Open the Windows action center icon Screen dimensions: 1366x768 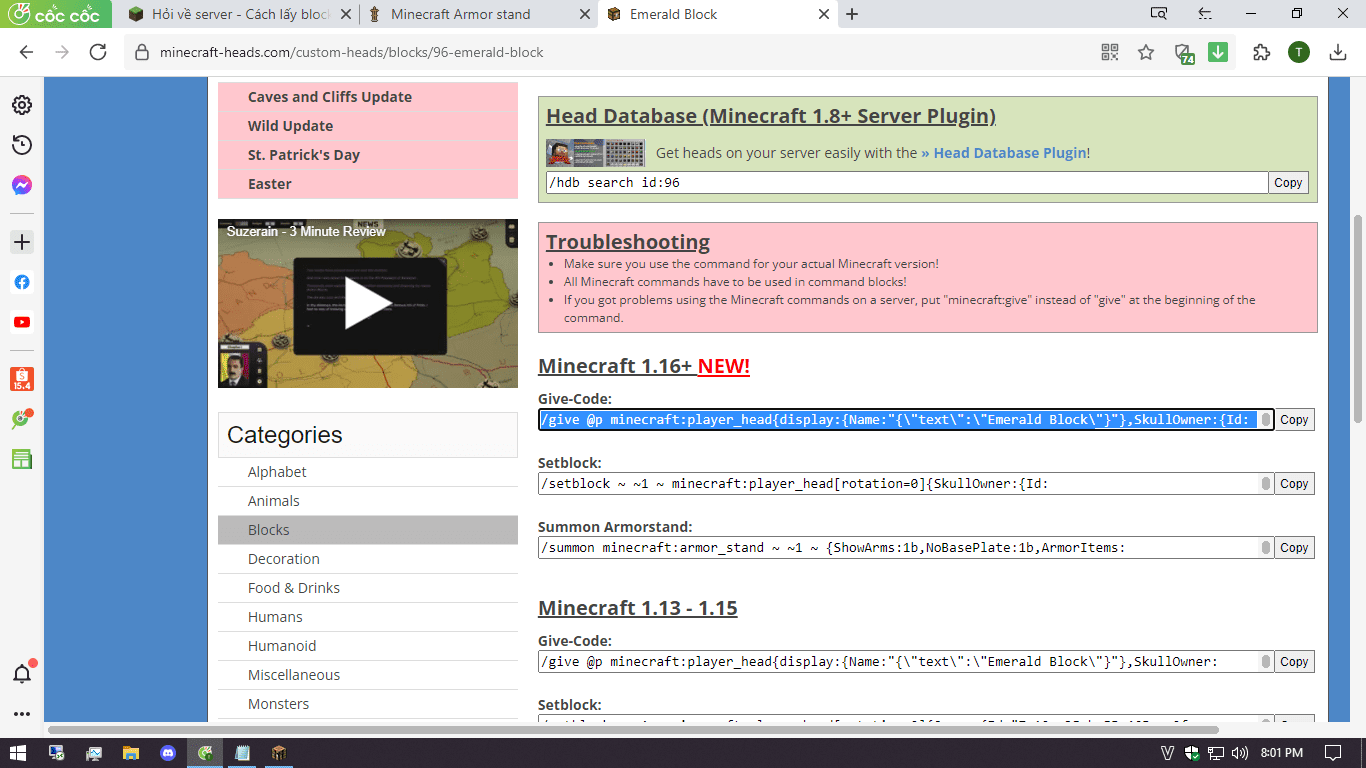click(1333, 752)
